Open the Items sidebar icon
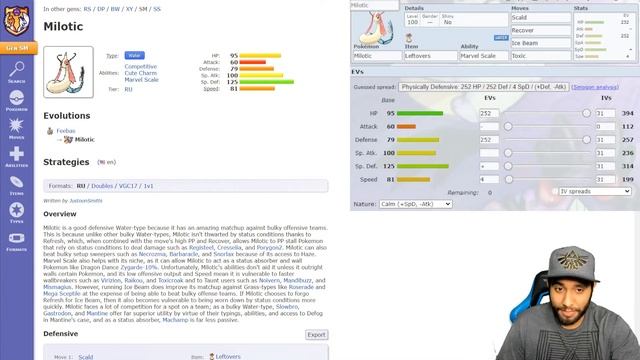This screenshot has width=640, height=360. [x=16, y=185]
